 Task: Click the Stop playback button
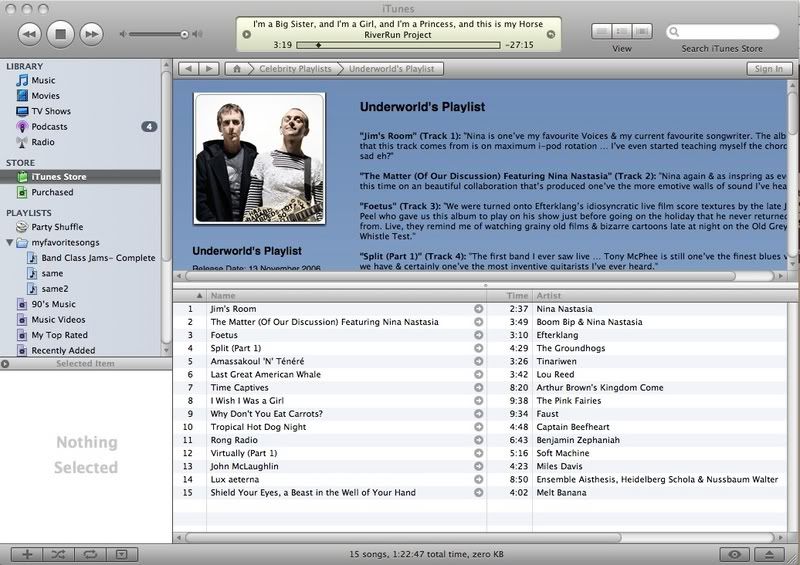click(x=60, y=34)
